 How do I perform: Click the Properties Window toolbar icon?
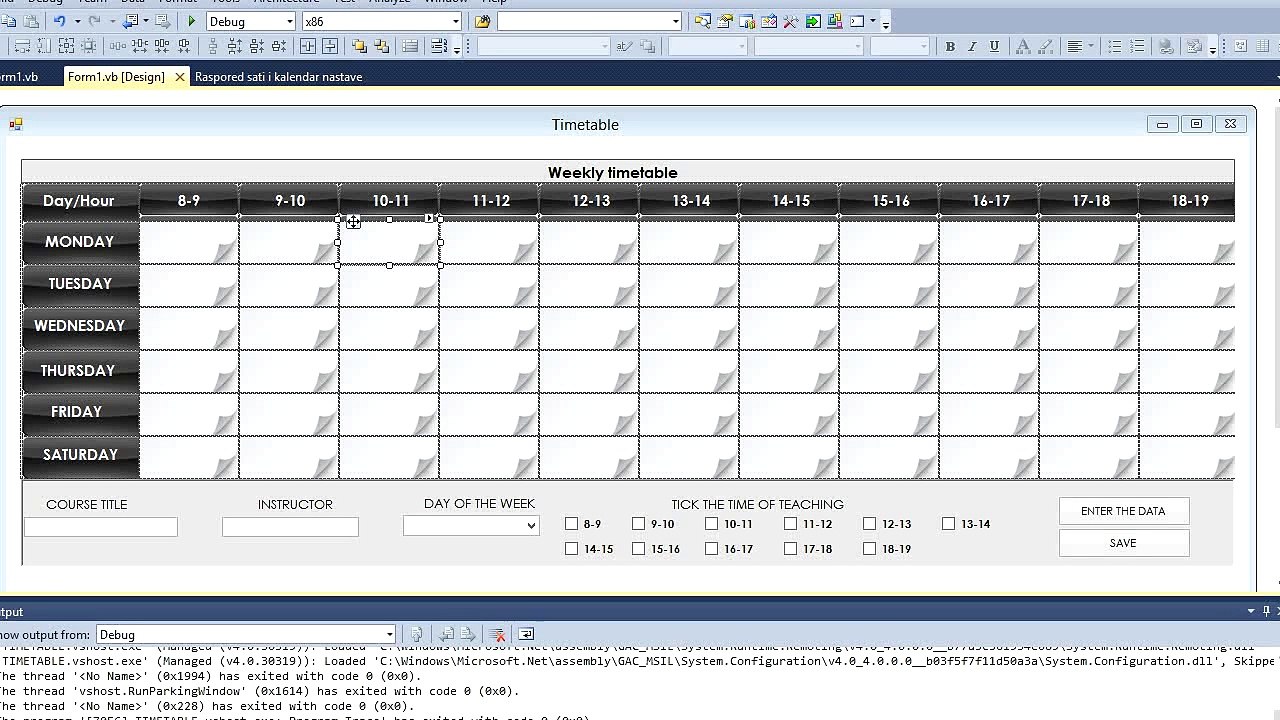725,21
